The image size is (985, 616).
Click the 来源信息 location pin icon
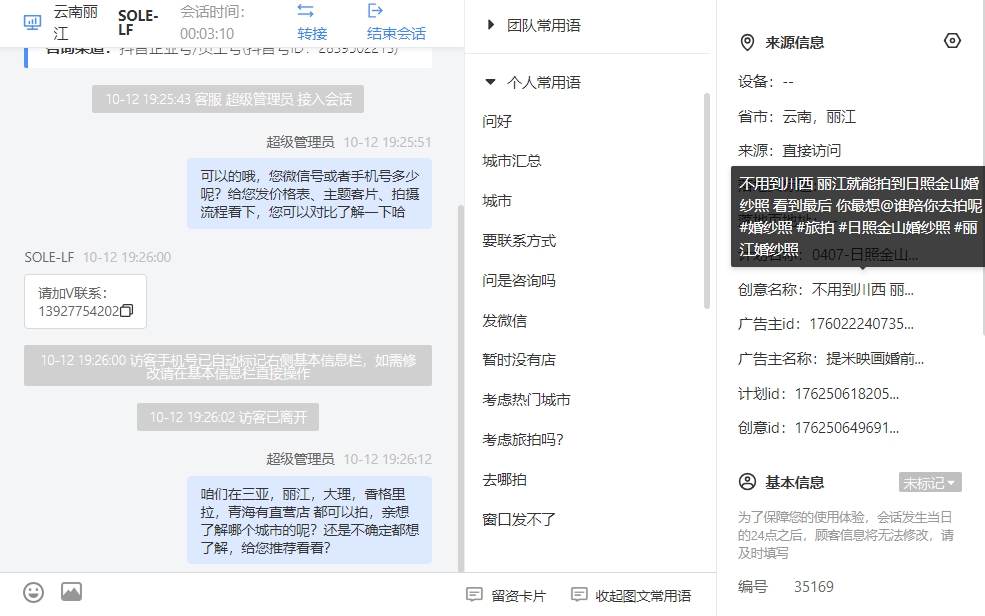[747, 43]
